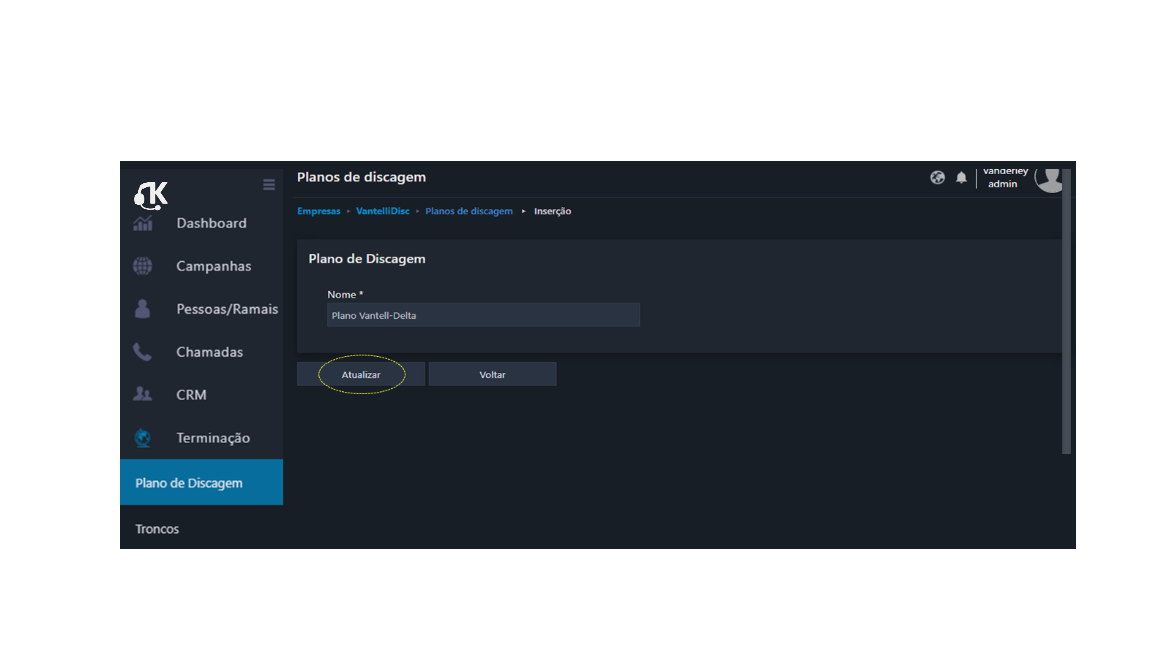Click the Terminação globe icon
The image size is (1152, 648).
pos(143,438)
